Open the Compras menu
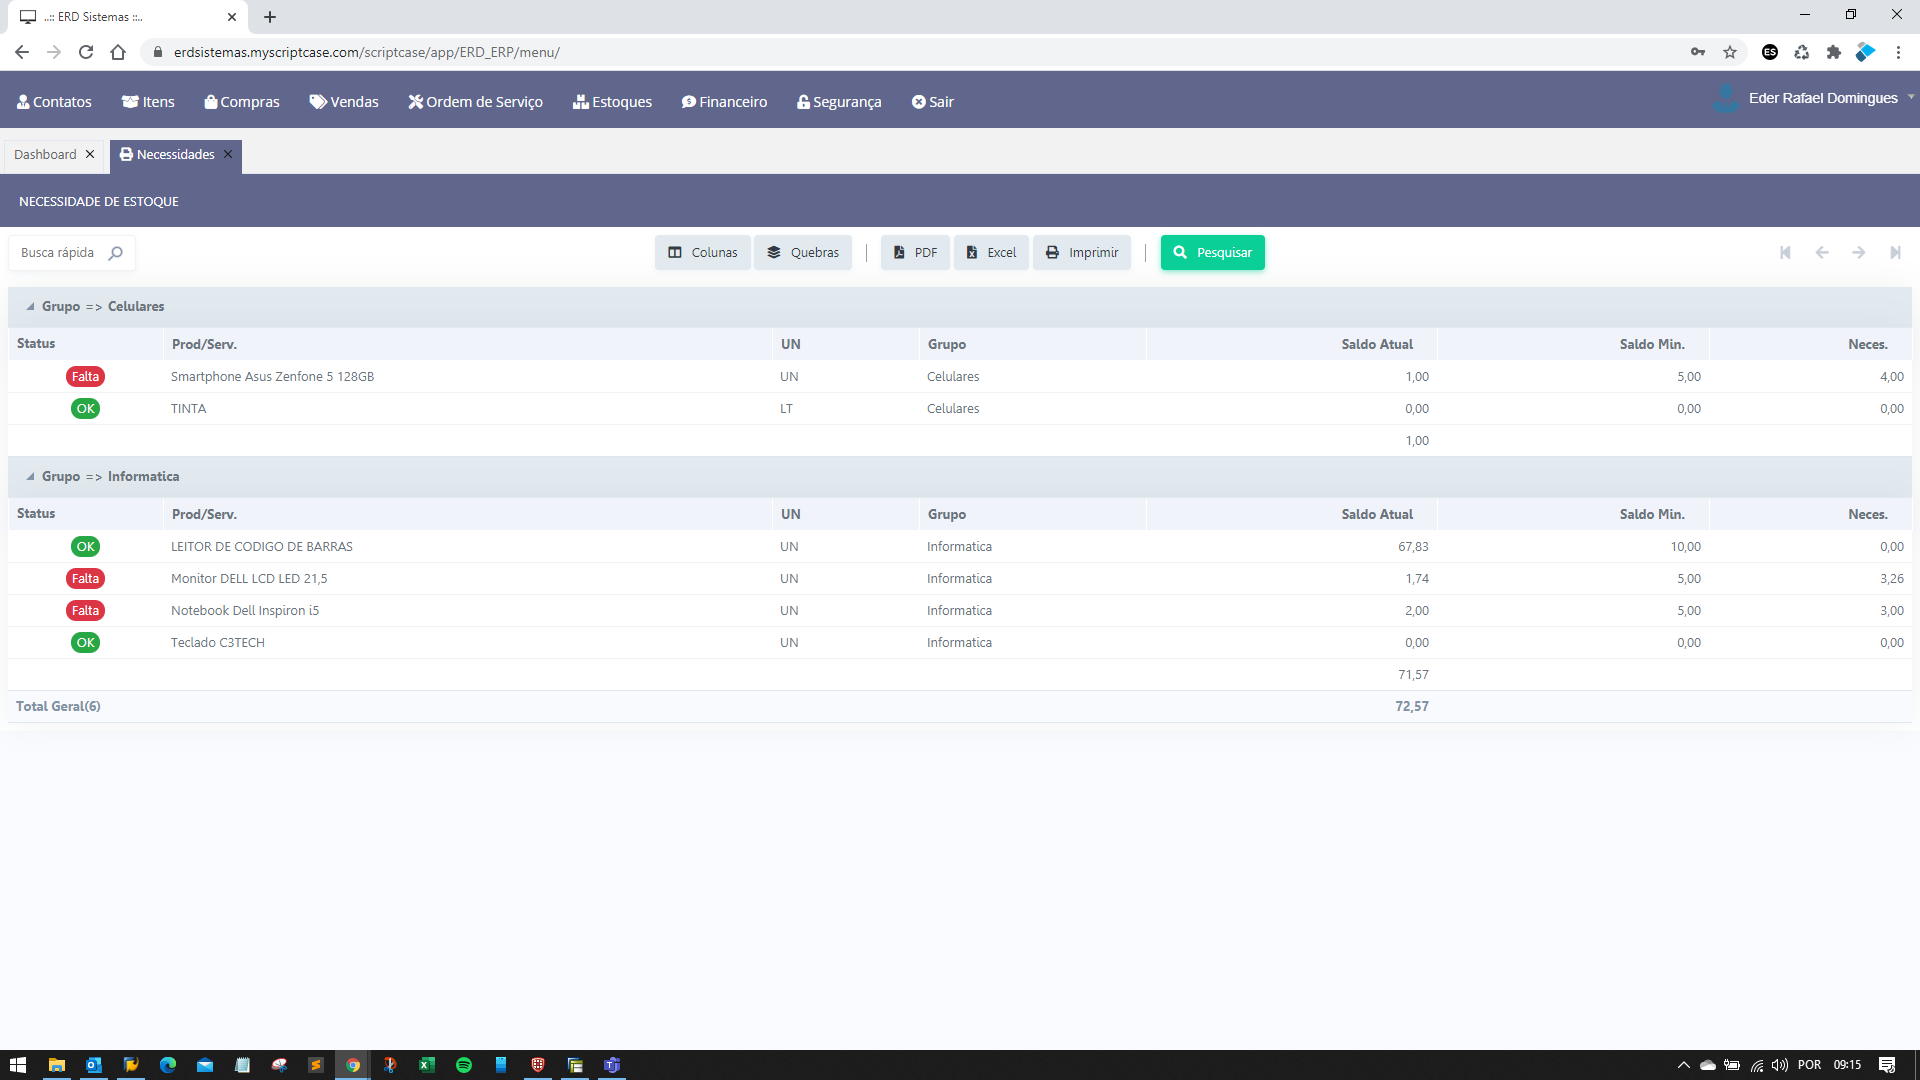 pos(242,102)
